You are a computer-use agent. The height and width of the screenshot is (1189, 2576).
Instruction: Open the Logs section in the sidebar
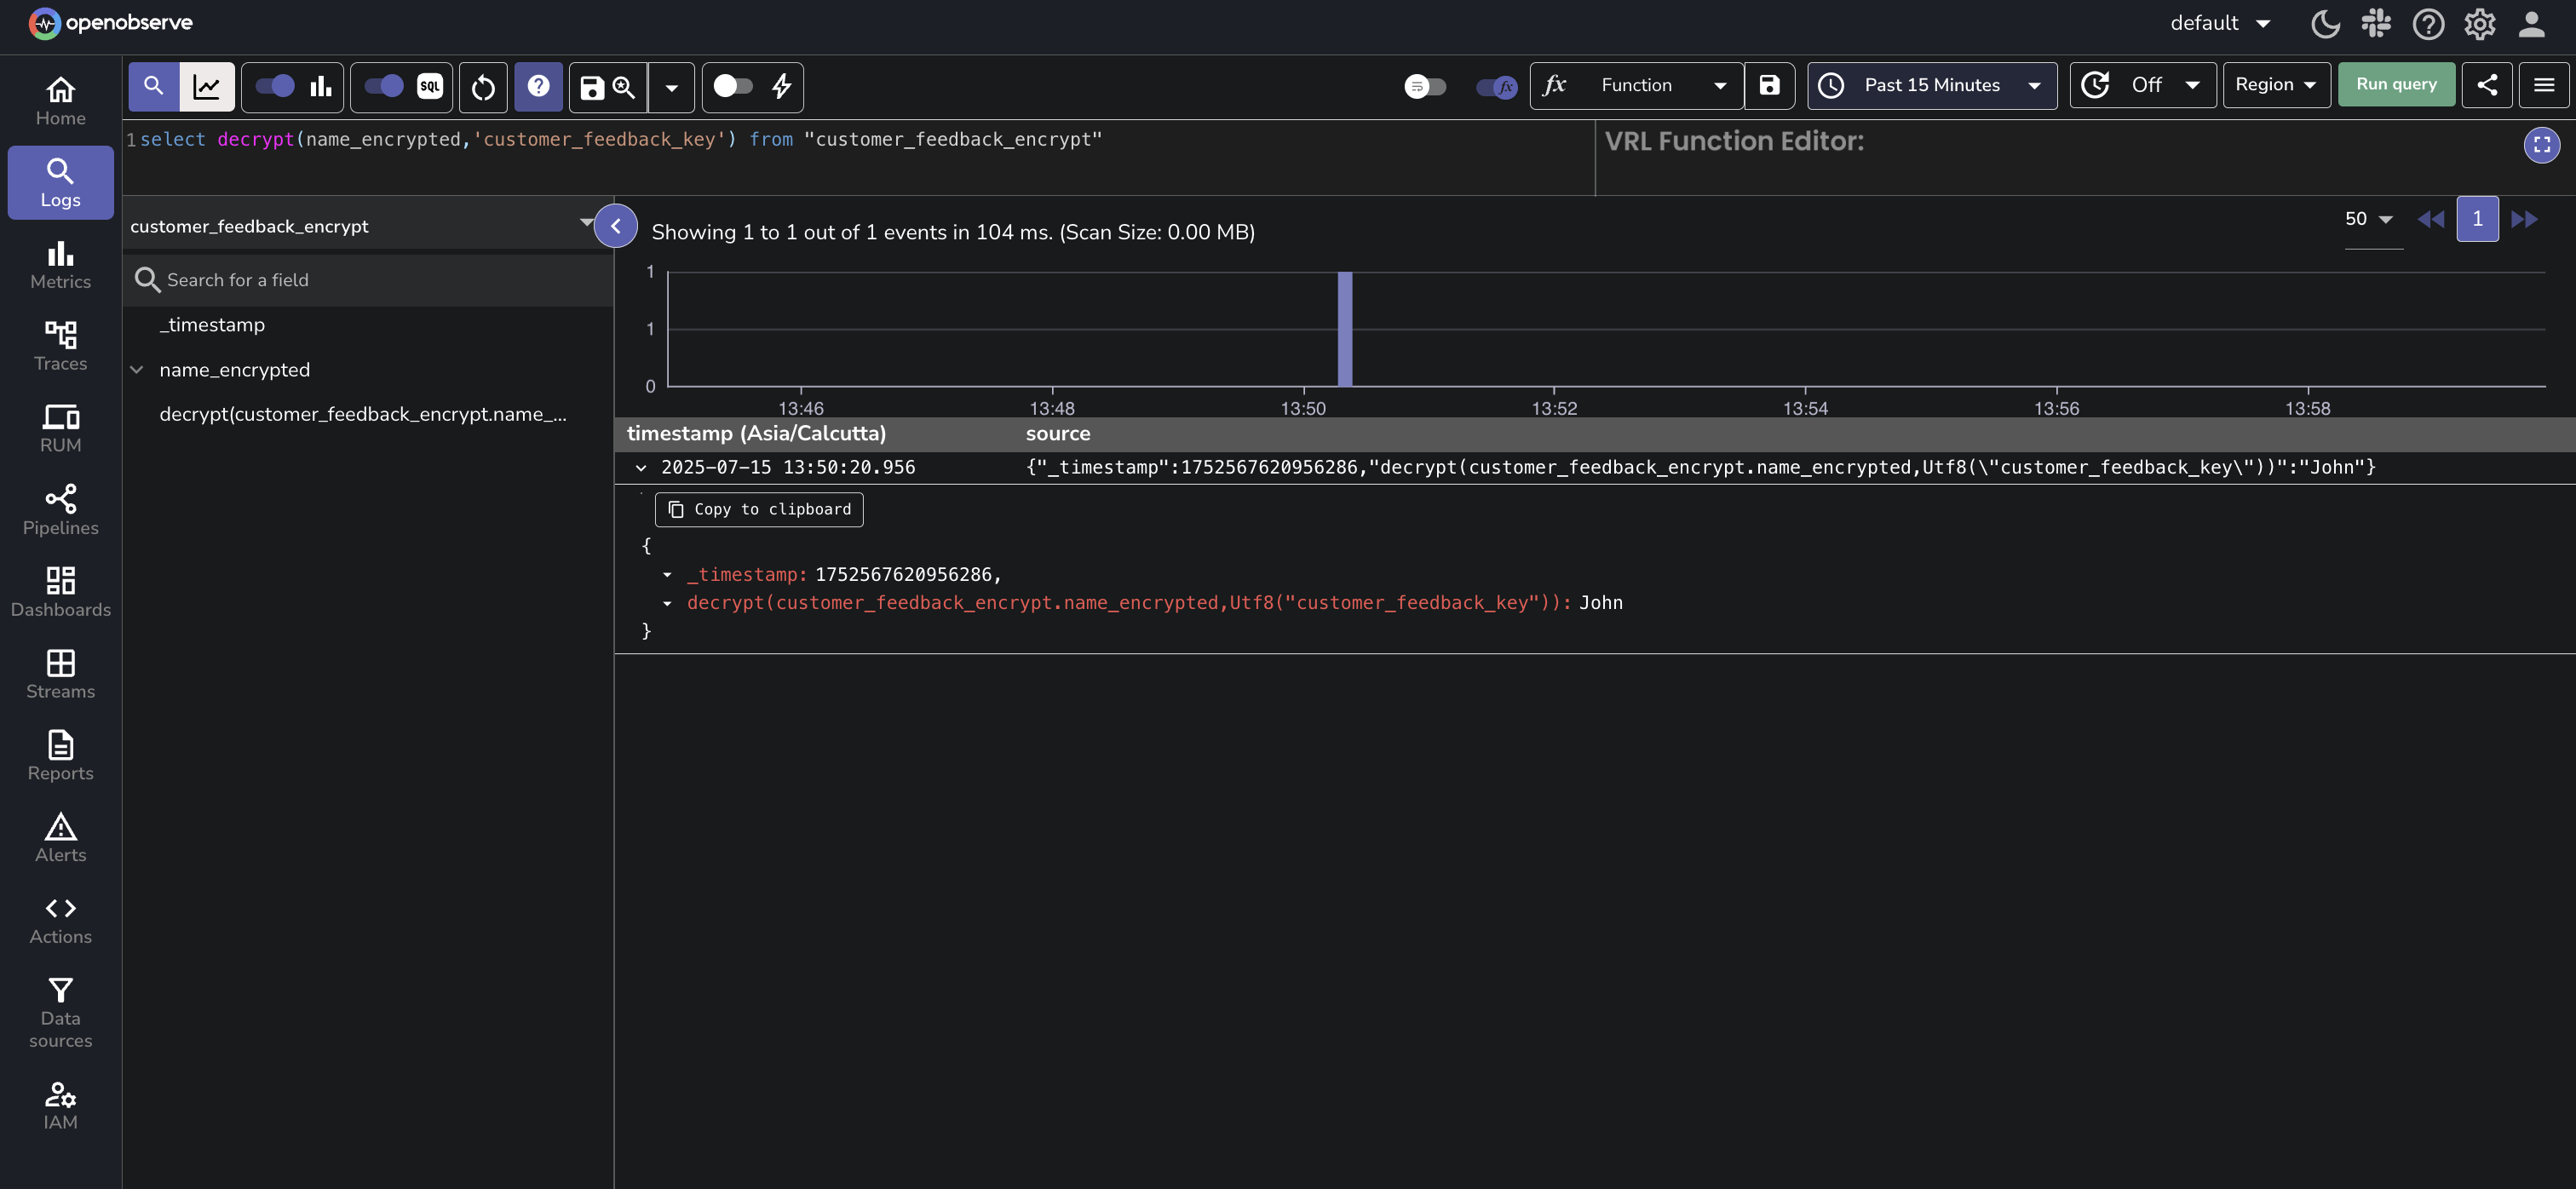[x=60, y=182]
